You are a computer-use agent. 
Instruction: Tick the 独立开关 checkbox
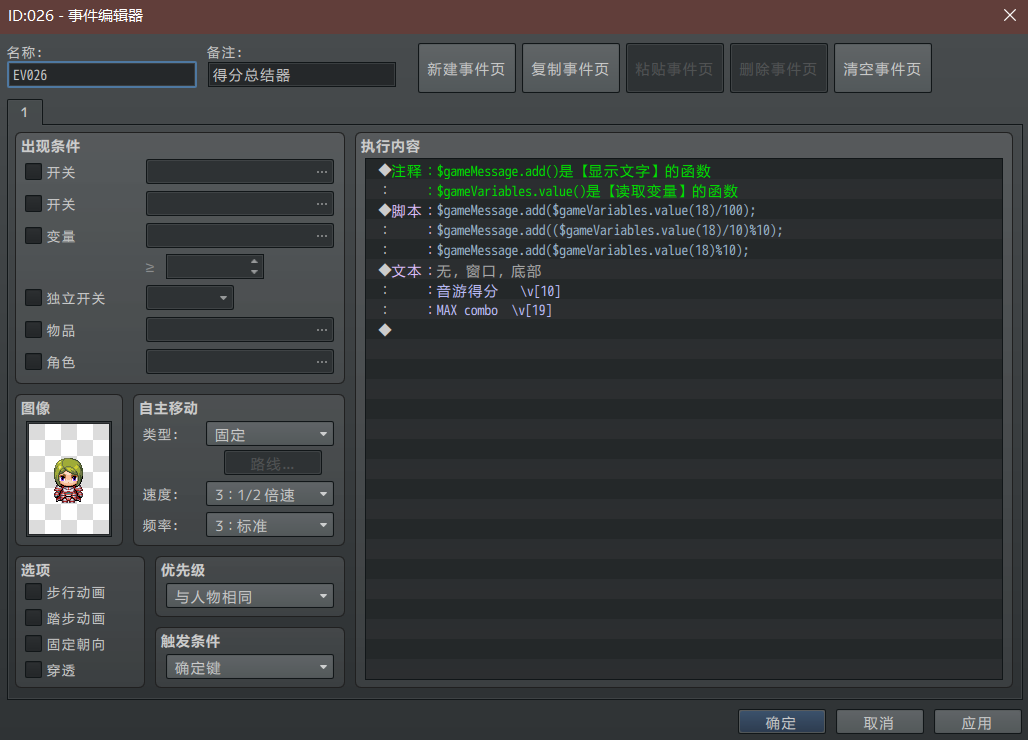[33, 298]
